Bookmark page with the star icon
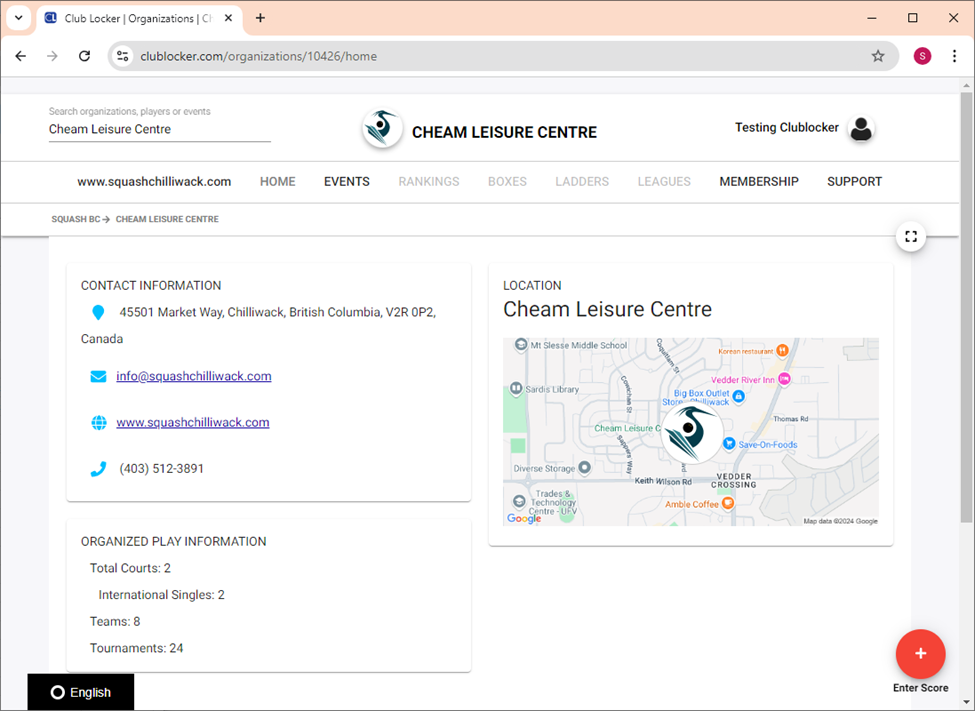975x711 pixels. point(878,56)
